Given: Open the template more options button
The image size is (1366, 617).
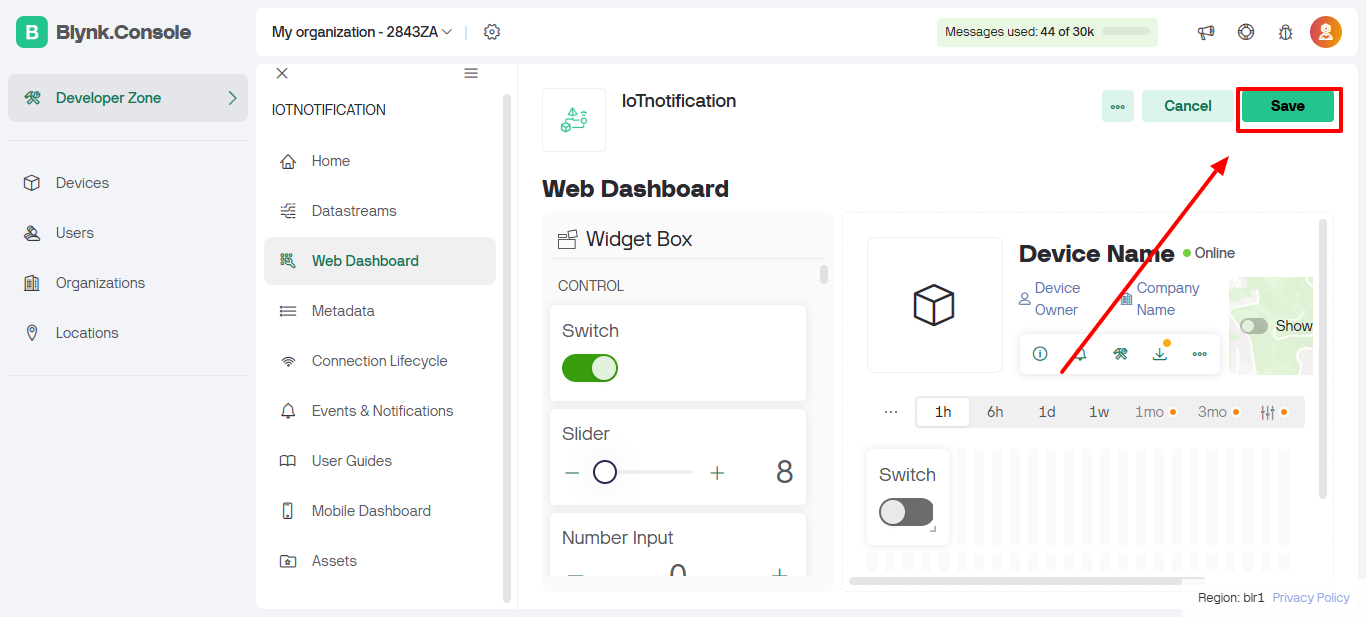Looking at the screenshot, I should (x=1118, y=106).
